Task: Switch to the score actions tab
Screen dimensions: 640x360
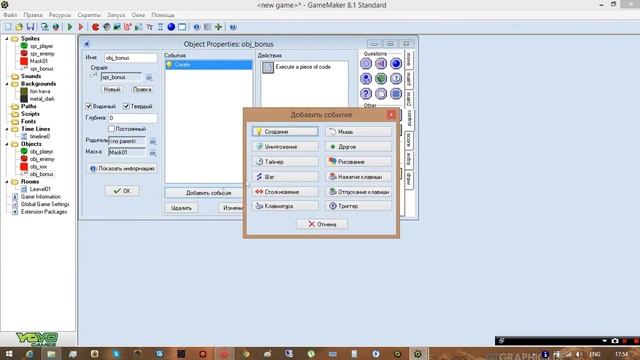Action: 409,140
